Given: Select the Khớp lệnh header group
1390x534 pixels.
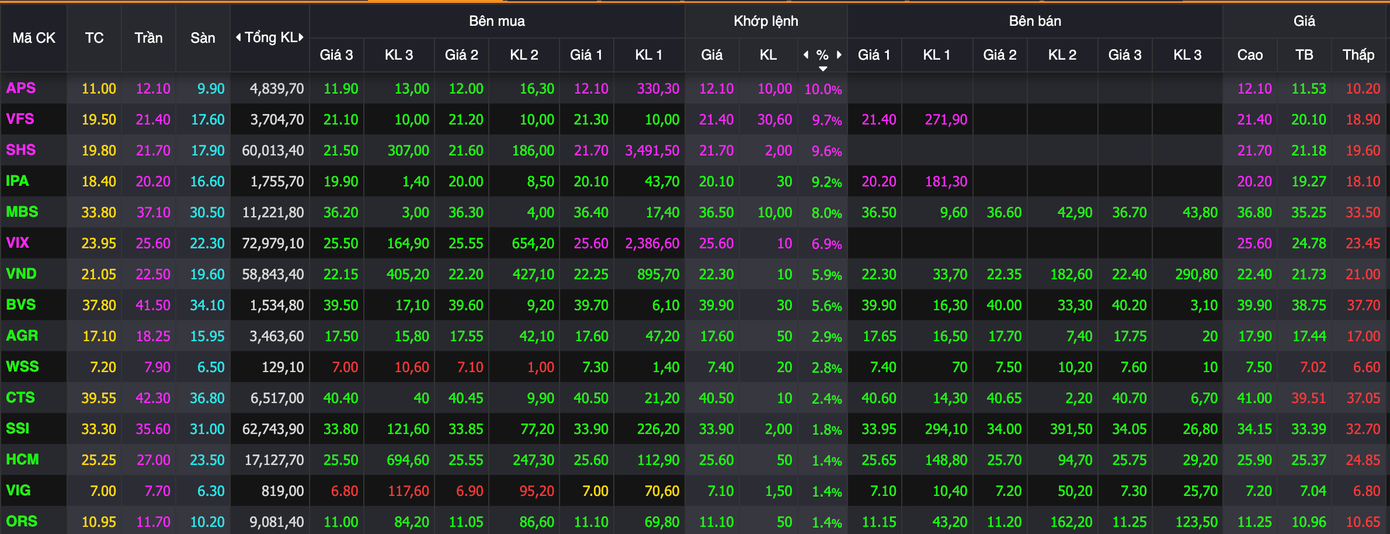Looking at the screenshot, I should [766, 21].
